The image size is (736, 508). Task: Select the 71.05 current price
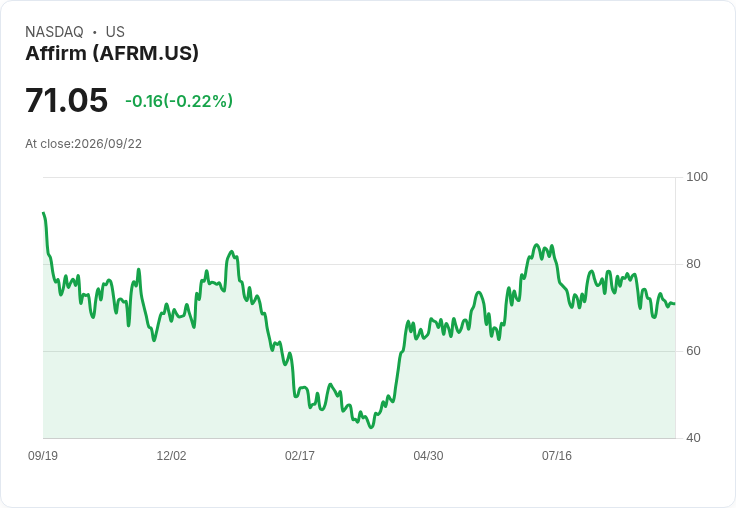(66, 100)
